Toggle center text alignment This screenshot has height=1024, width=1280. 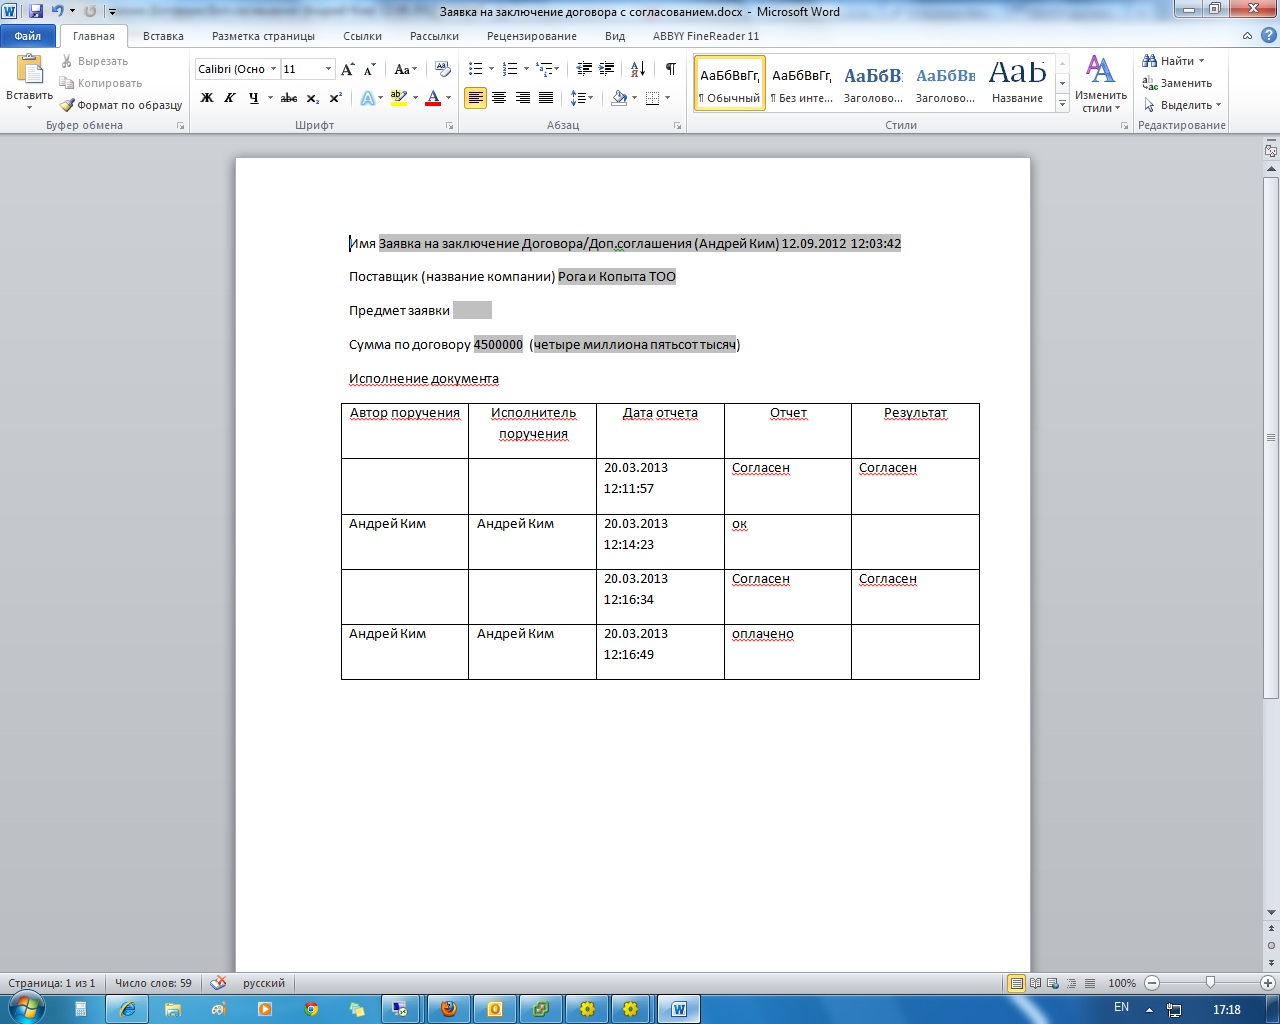click(x=499, y=98)
